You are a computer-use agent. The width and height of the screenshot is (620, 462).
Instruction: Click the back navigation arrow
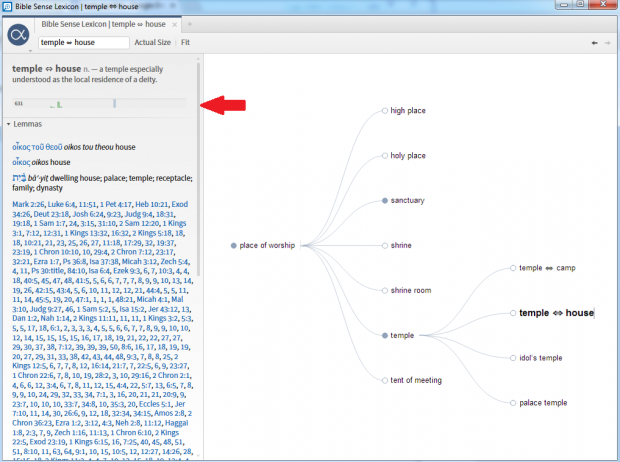click(595, 43)
